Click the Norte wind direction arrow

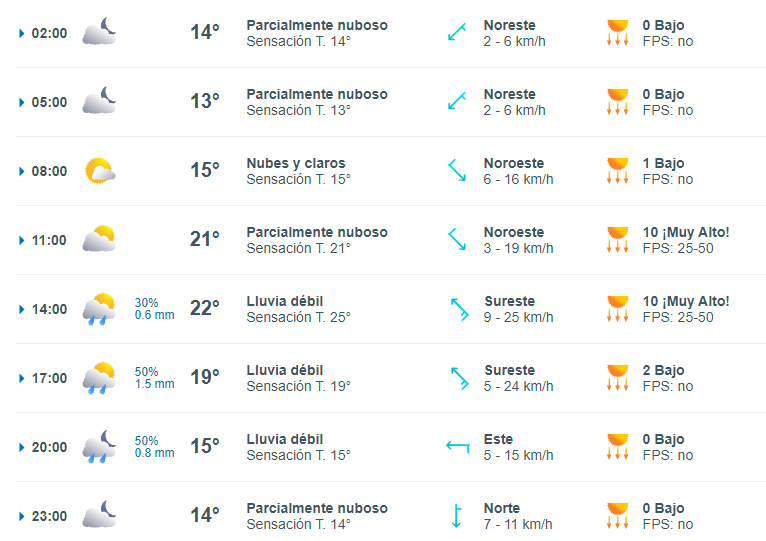coord(457,516)
